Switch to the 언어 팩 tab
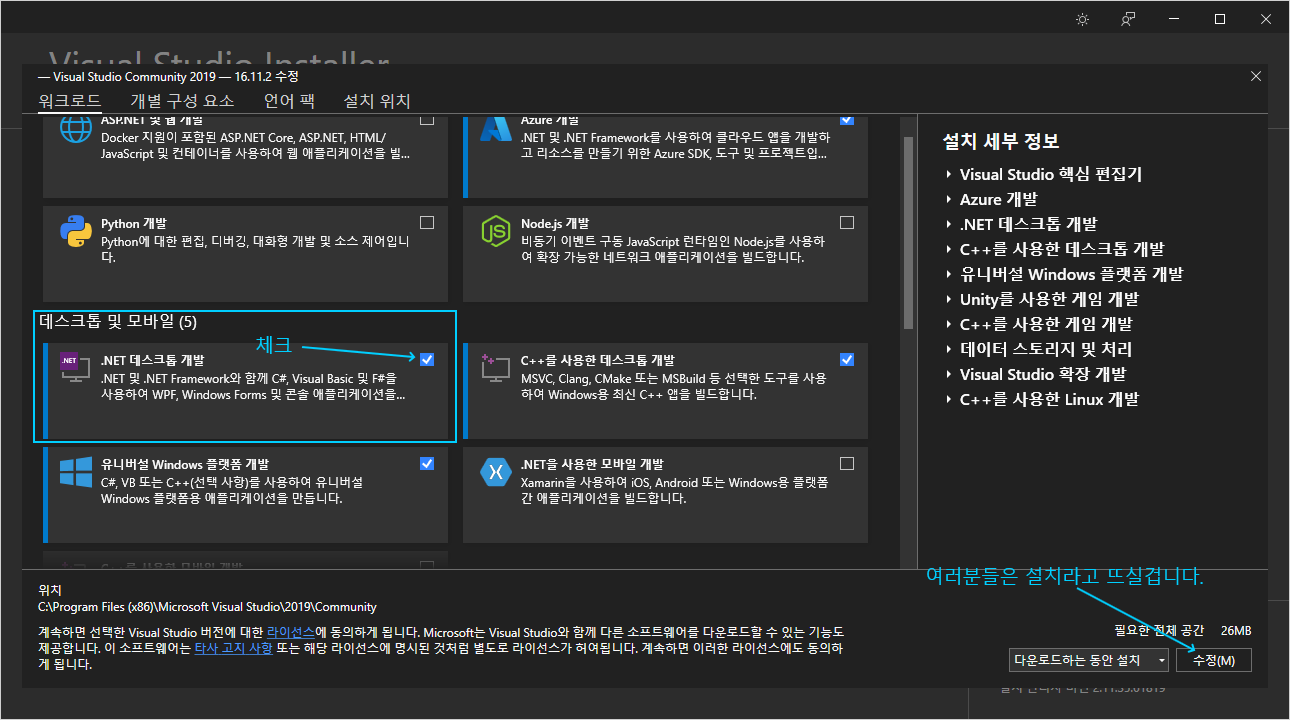Viewport: 1290px width, 720px height. (289, 101)
